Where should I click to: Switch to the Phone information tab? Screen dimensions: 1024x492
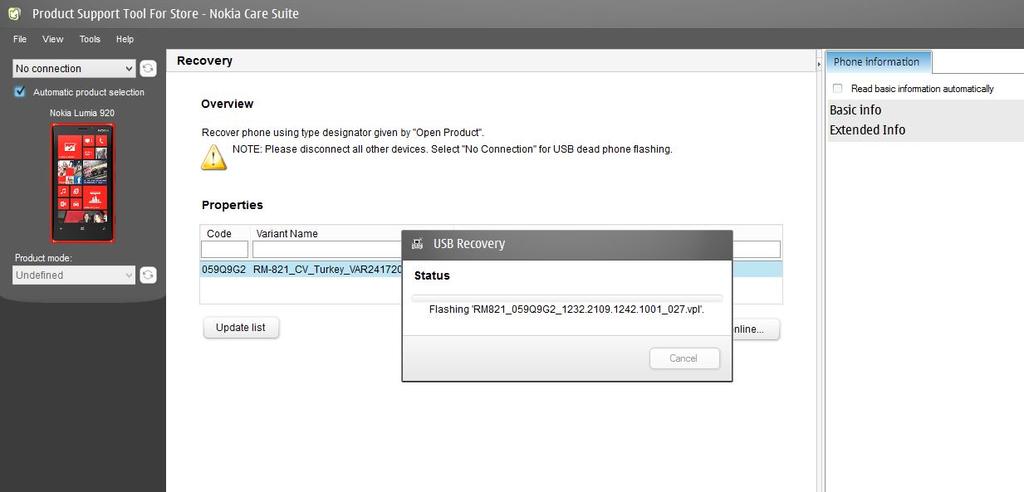pos(877,62)
